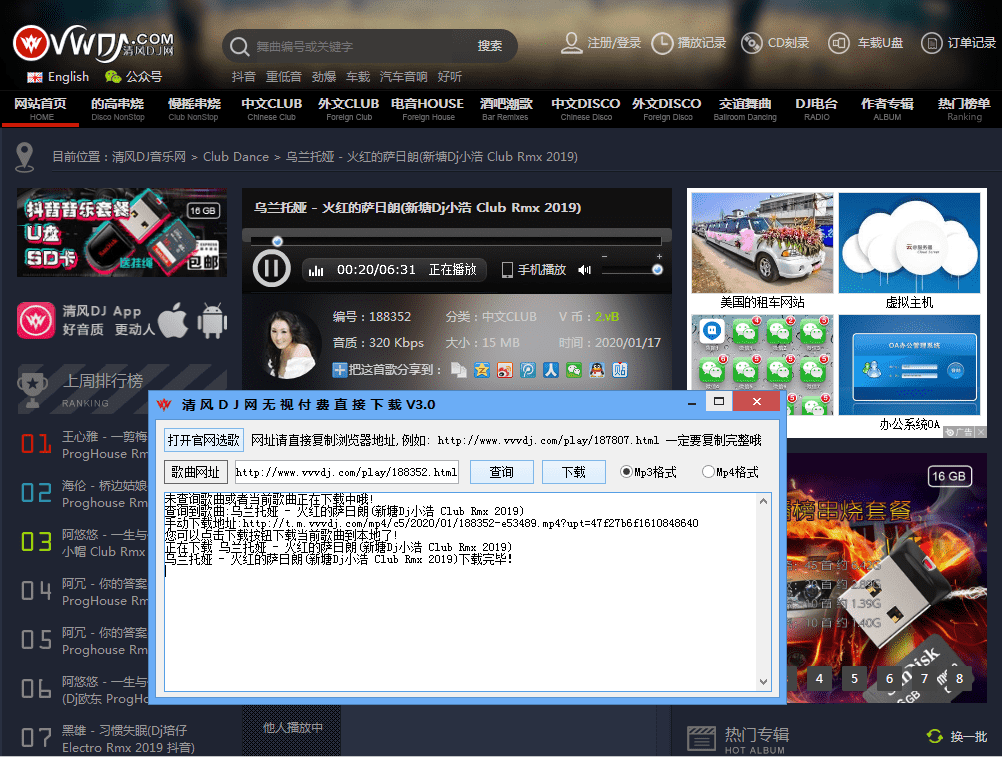Pause the currently playing song
Viewport: 1002px width, 757px height.
tap(271, 269)
